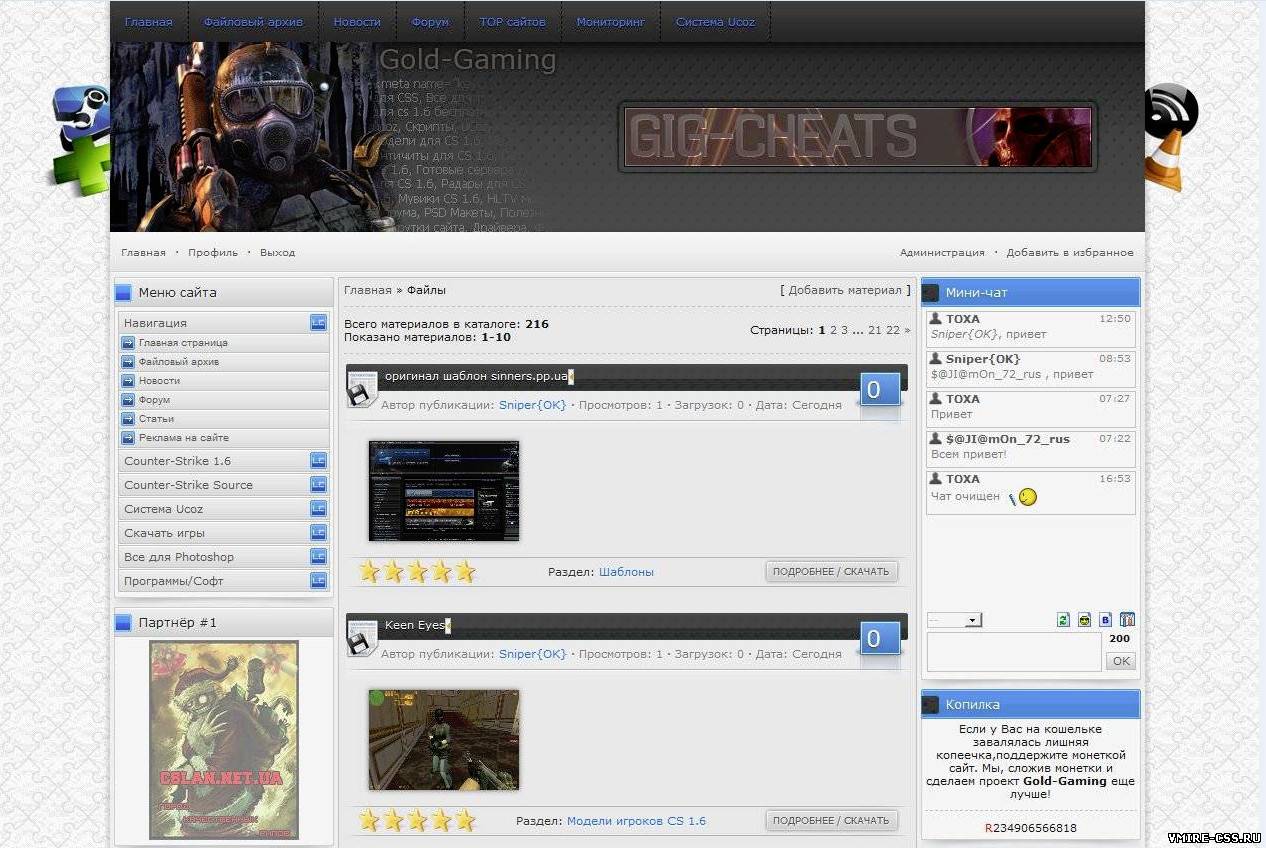Click the arrow icon beside Главная страница
This screenshot has height=848, width=1266.
coord(128,343)
